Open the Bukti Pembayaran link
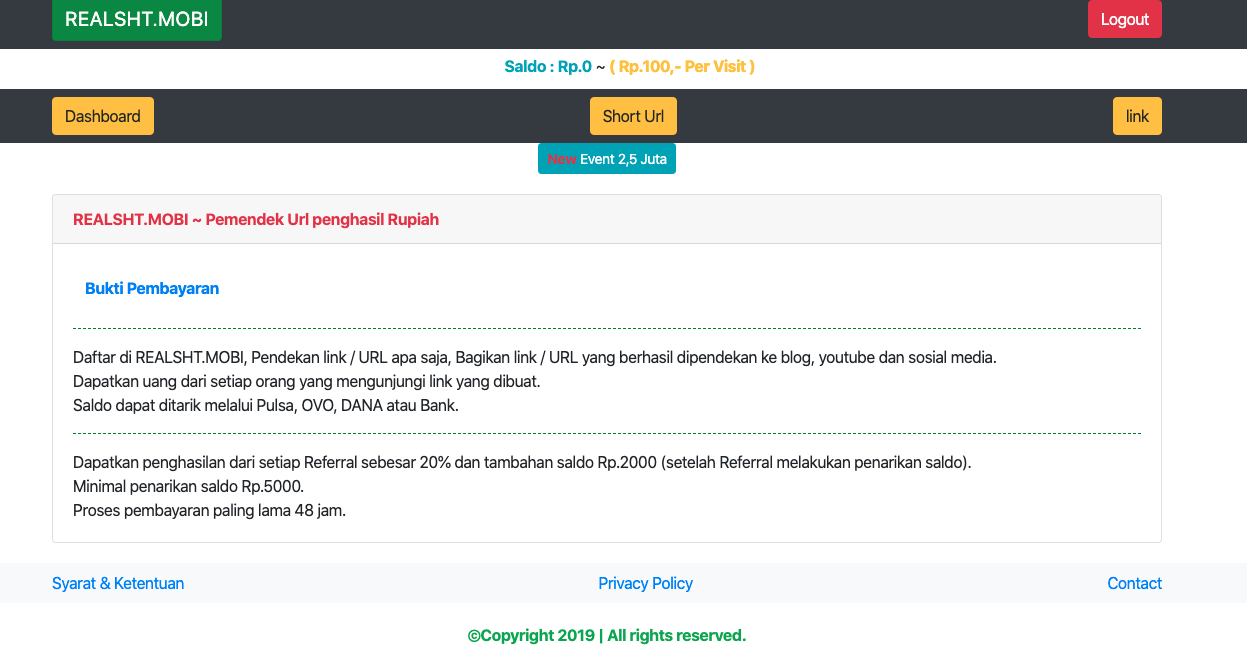This screenshot has width=1247, height=659. tap(152, 288)
